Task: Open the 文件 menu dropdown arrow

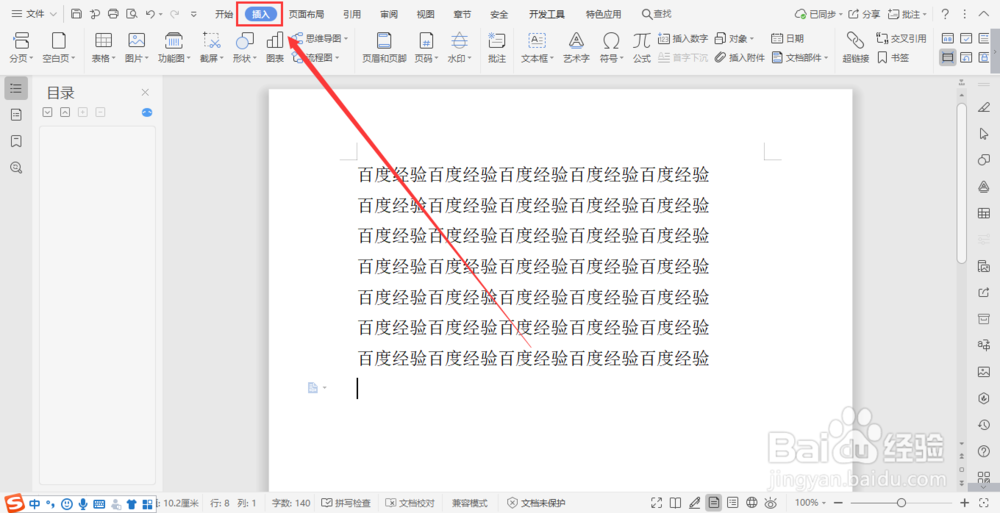Action: pyautogui.click(x=53, y=13)
